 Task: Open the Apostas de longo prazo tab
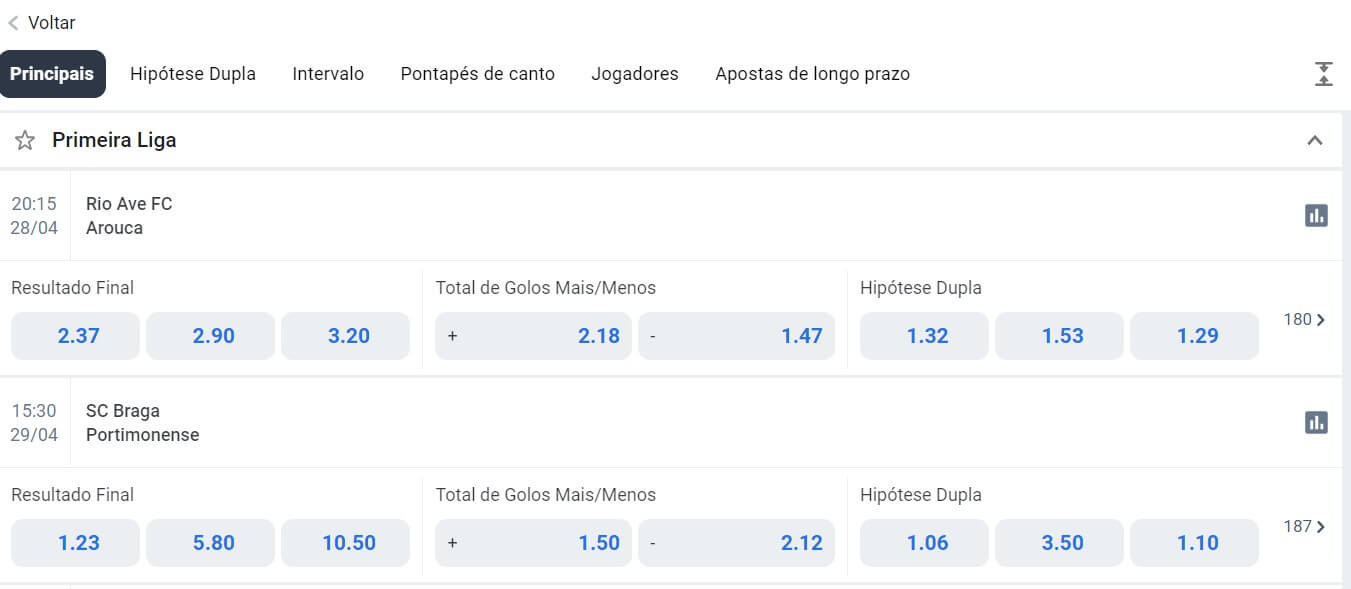pos(812,74)
